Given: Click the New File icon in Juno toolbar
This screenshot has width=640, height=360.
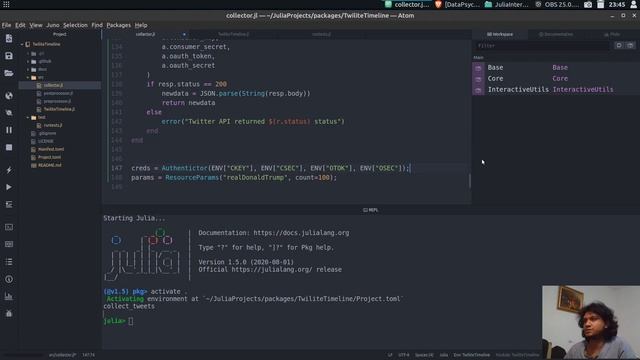Looking at the screenshot, I should pos(9,38).
